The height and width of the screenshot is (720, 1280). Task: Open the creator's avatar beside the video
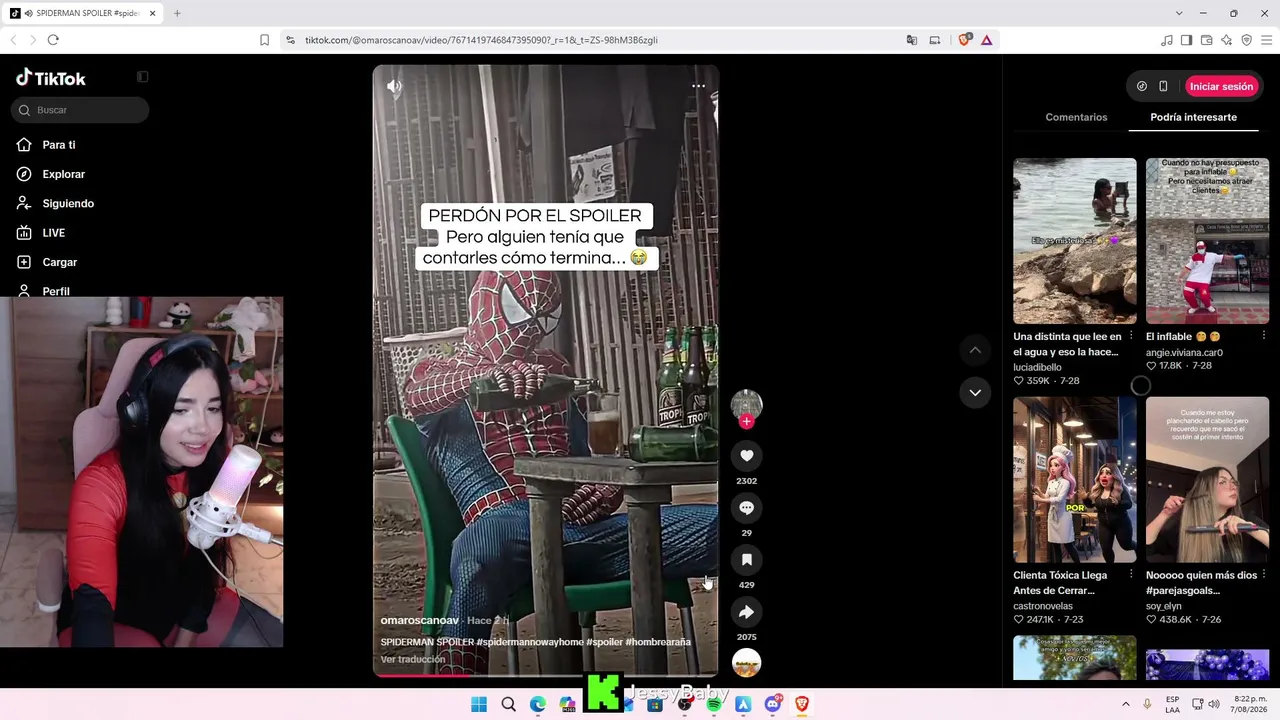pyautogui.click(x=746, y=404)
